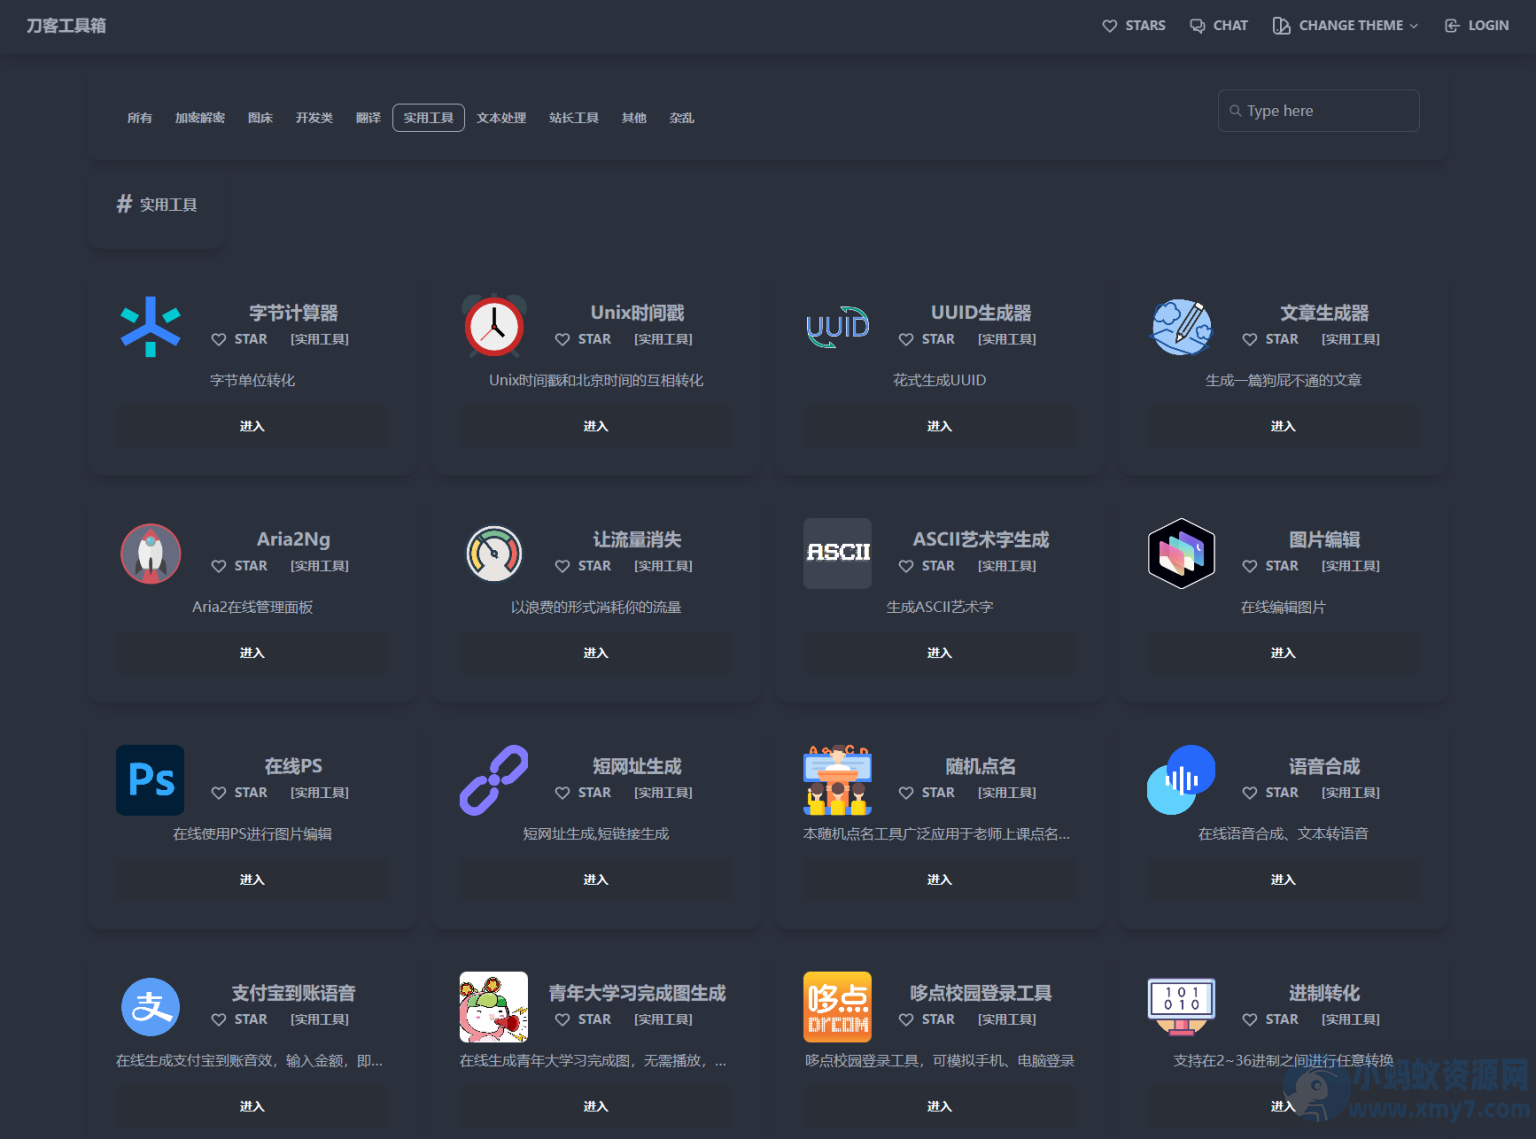The width and height of the screenshot is (1536, 1139).
Task: Star the UUID生成器 tool
Action: [x=927, y=339]
